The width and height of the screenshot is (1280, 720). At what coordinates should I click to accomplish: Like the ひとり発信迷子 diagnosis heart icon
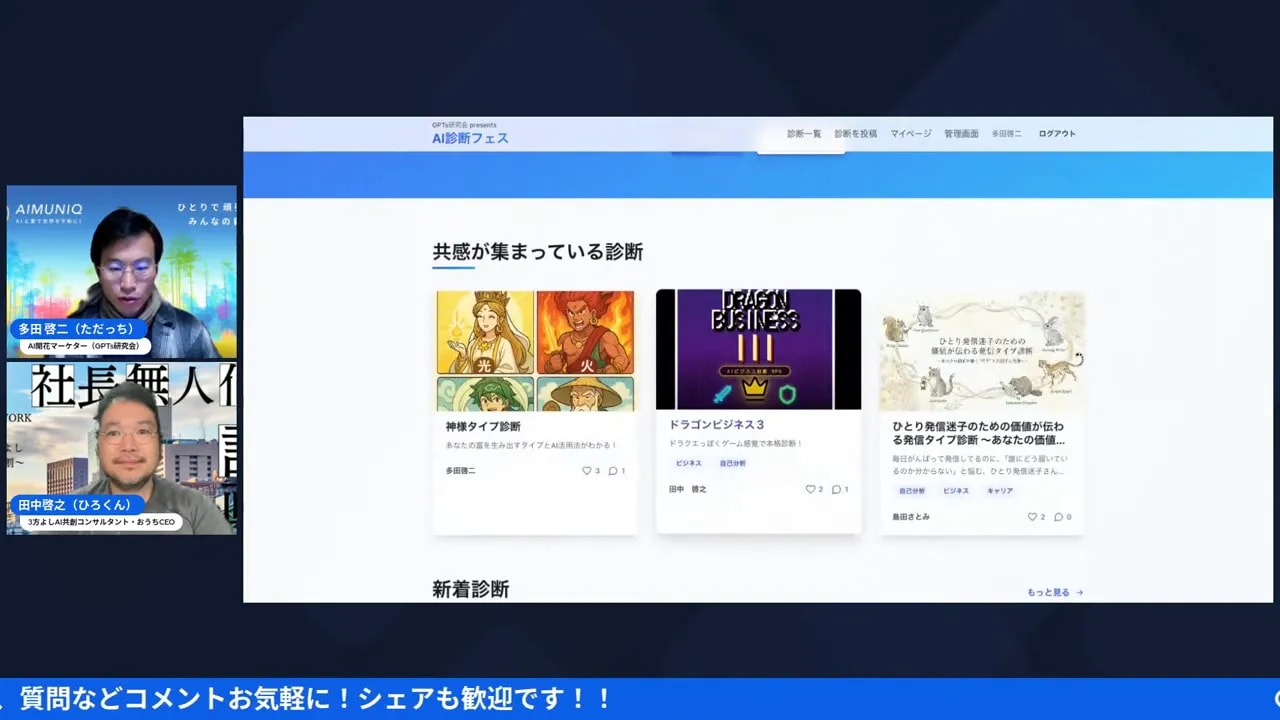click(x=1034, y=517)
